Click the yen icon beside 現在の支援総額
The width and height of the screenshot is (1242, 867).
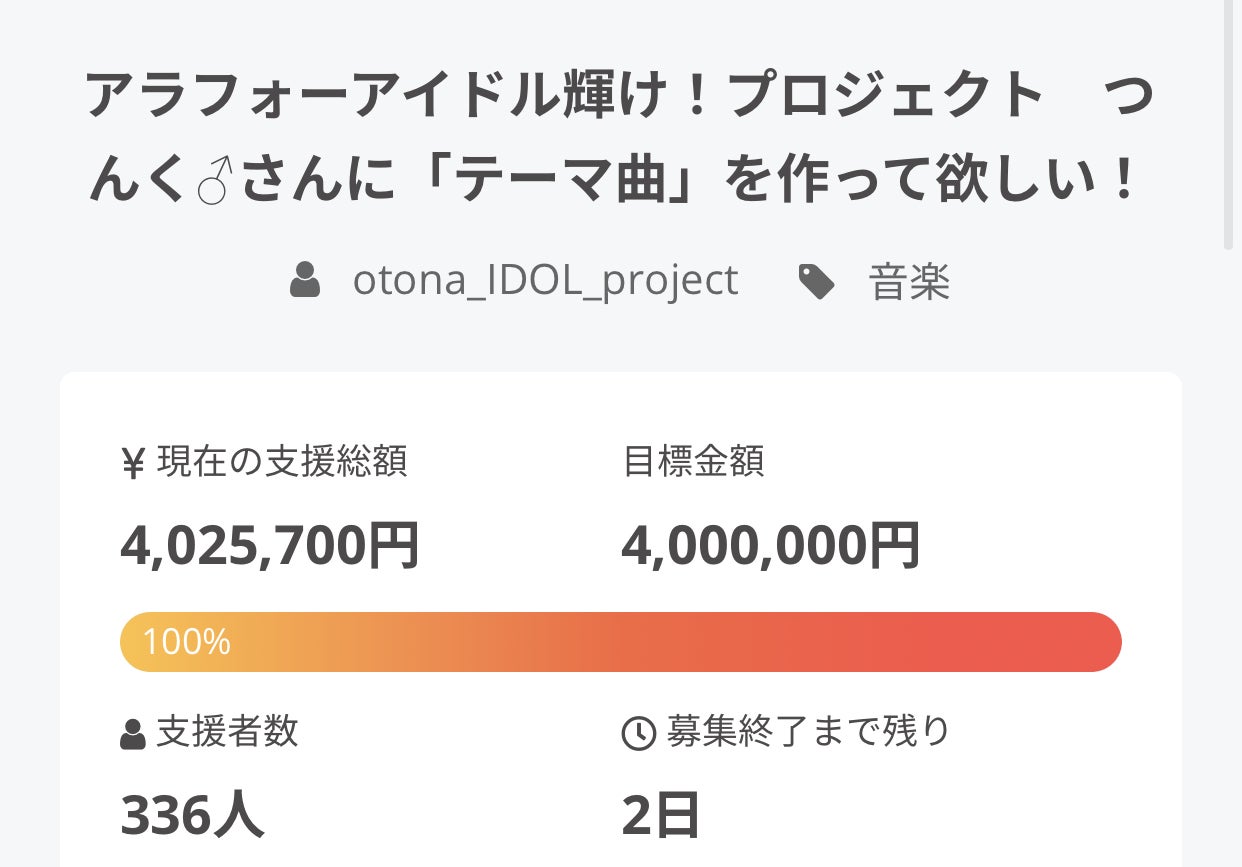click(133, 463)
